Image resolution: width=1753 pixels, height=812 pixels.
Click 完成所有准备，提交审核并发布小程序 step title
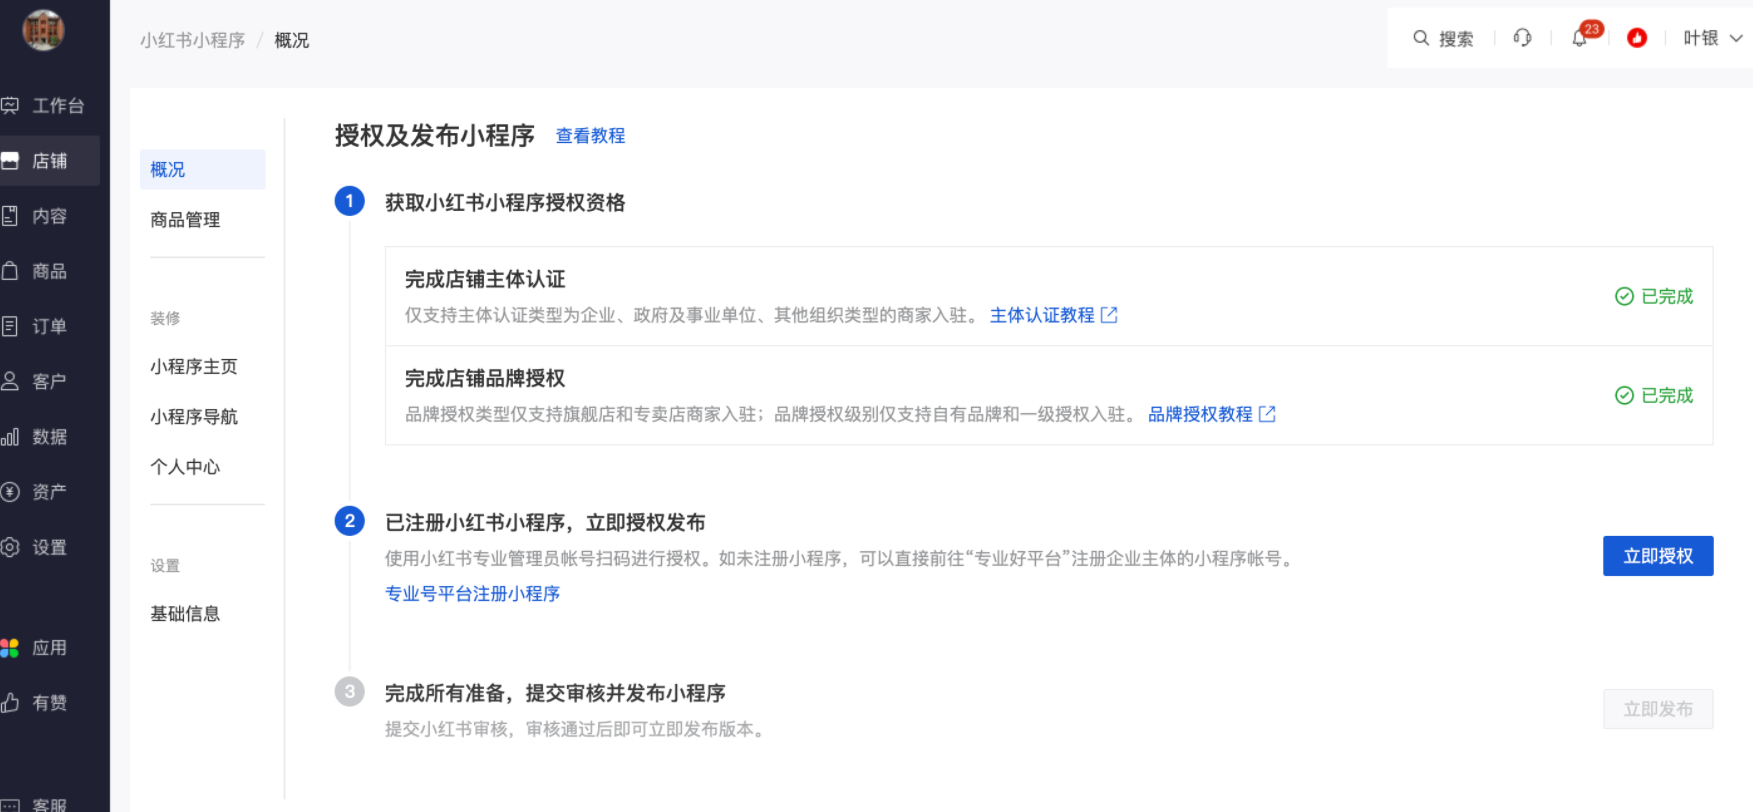coord(555,693)
